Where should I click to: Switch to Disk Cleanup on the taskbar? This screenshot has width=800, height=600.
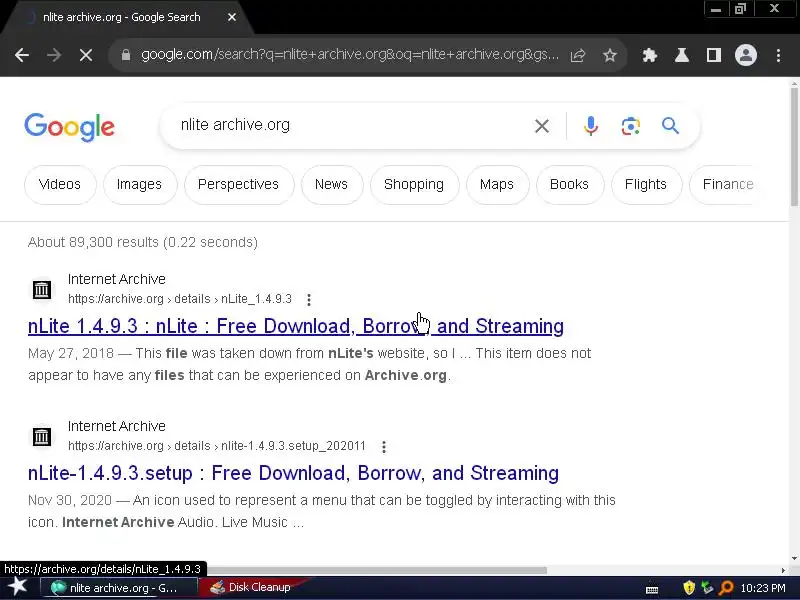point(254,588)
